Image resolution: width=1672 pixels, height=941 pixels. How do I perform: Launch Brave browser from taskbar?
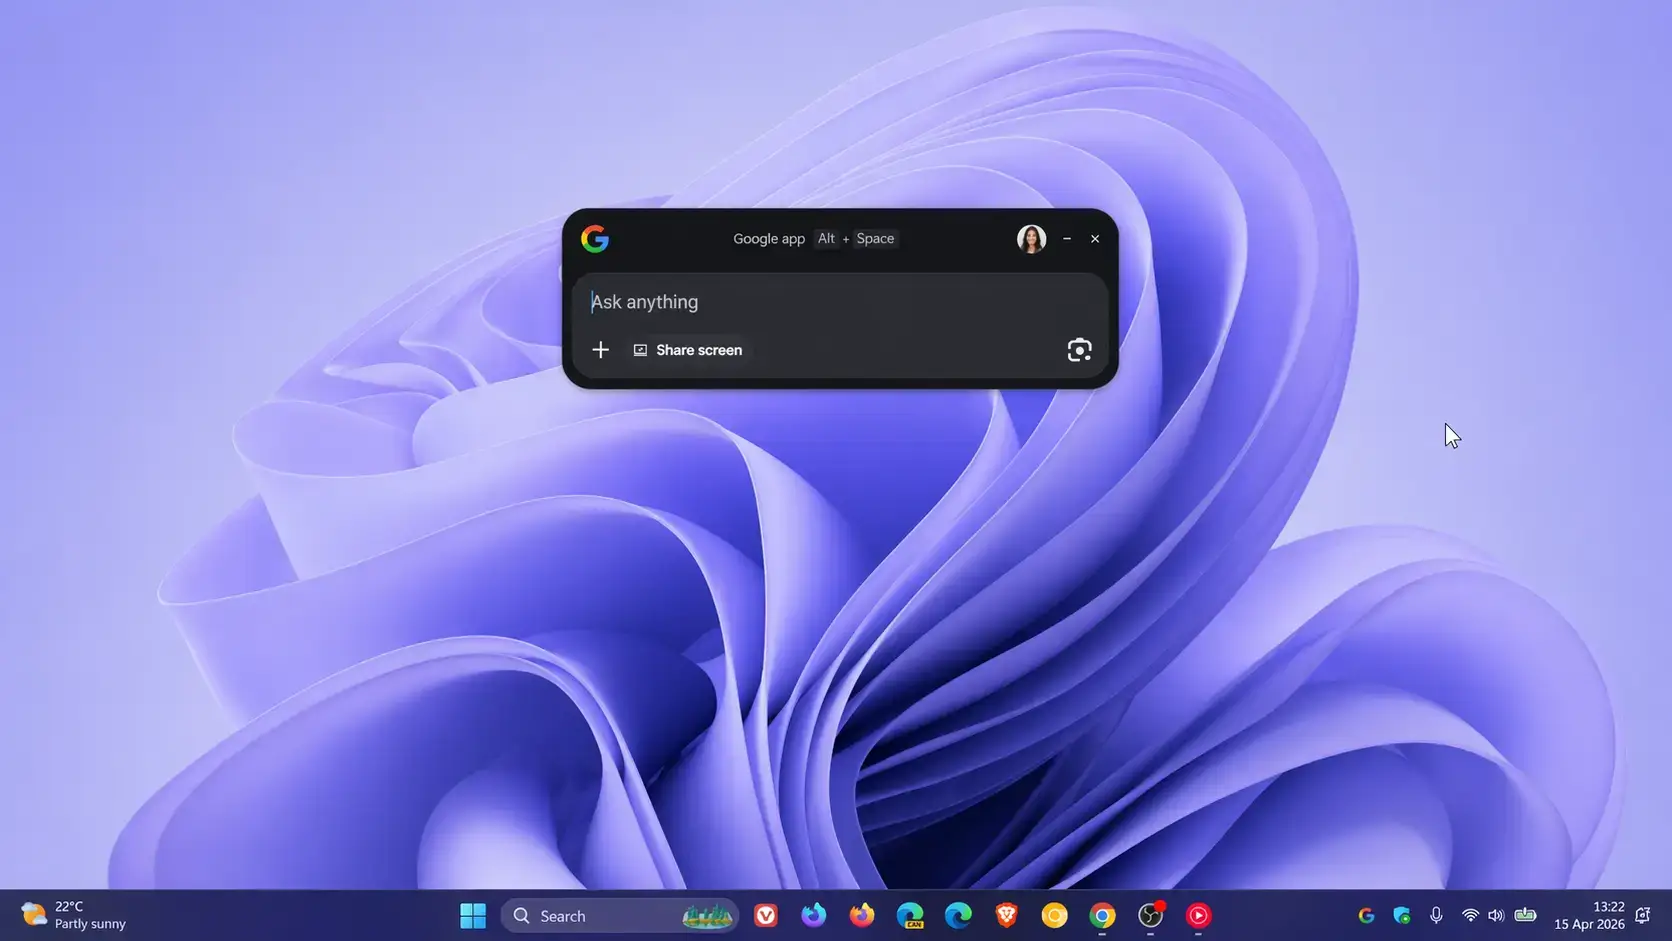[x=1006, y=915]
